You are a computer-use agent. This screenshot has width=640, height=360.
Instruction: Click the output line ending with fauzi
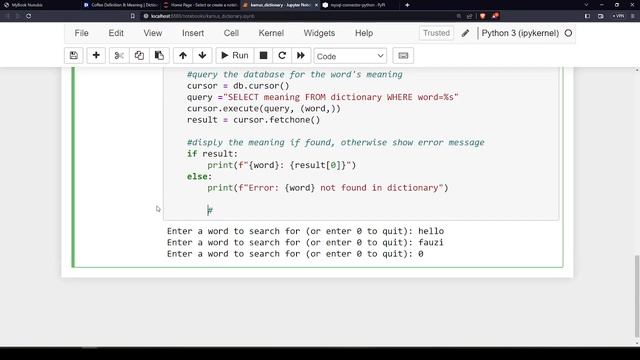point(305,242)
